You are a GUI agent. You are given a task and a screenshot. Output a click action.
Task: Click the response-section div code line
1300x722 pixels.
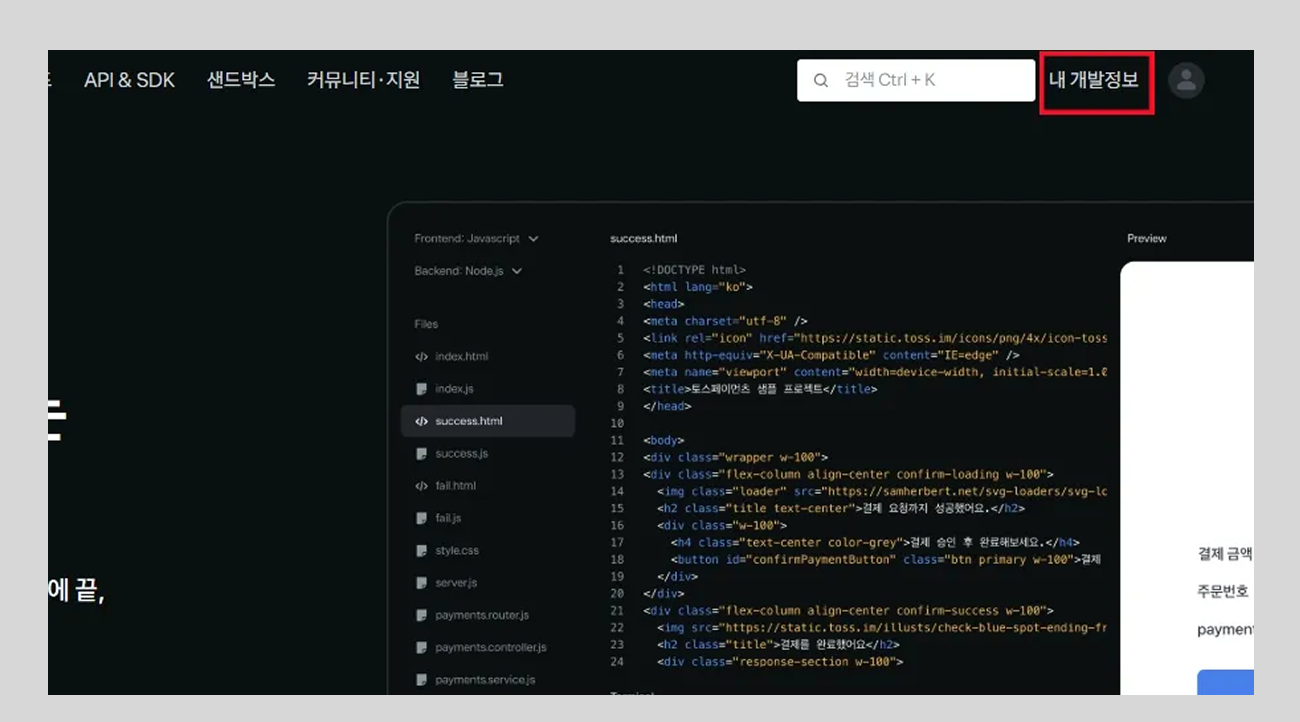pos(780,661)
